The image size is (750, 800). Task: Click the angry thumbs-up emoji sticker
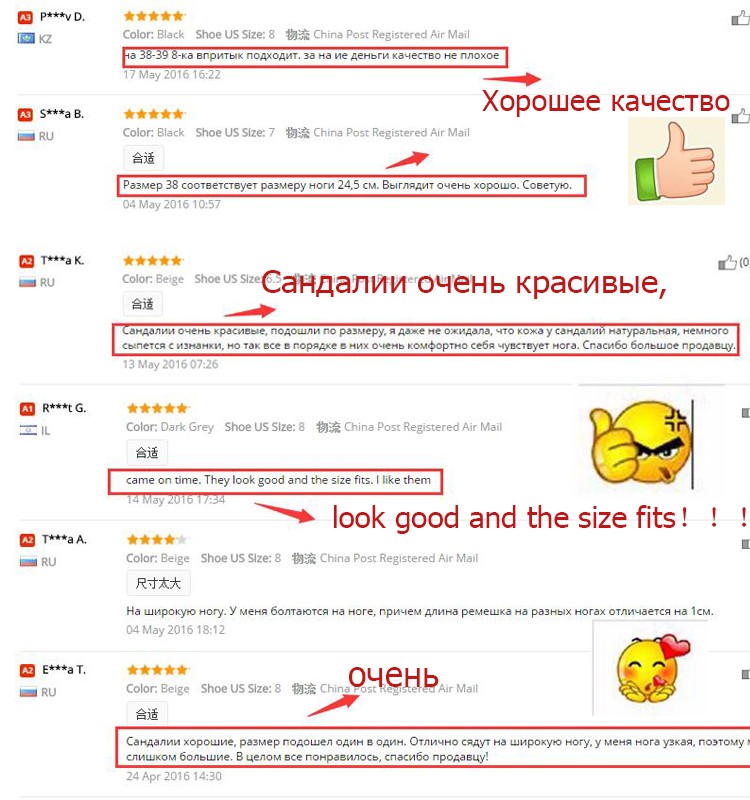pos(641,443)
